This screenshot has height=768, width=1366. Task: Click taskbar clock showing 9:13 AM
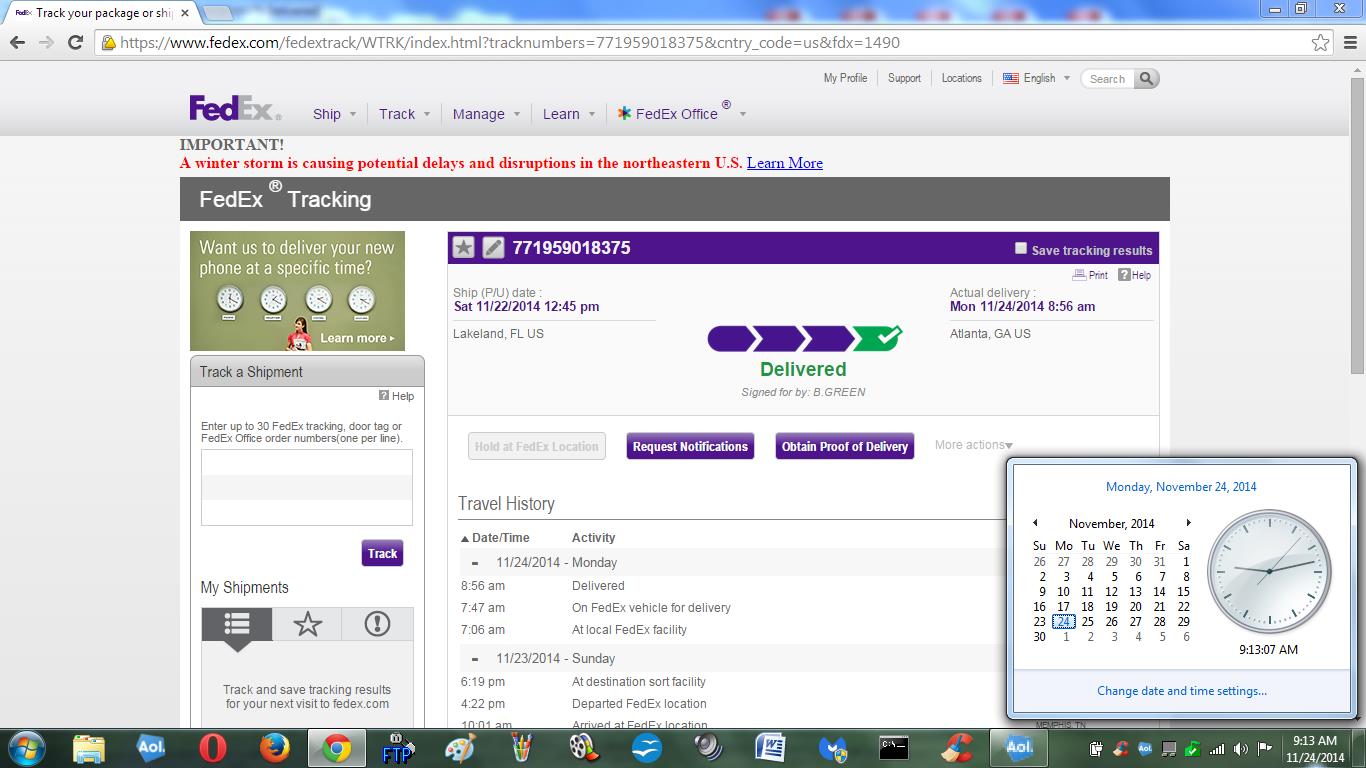pos(1315,748)
